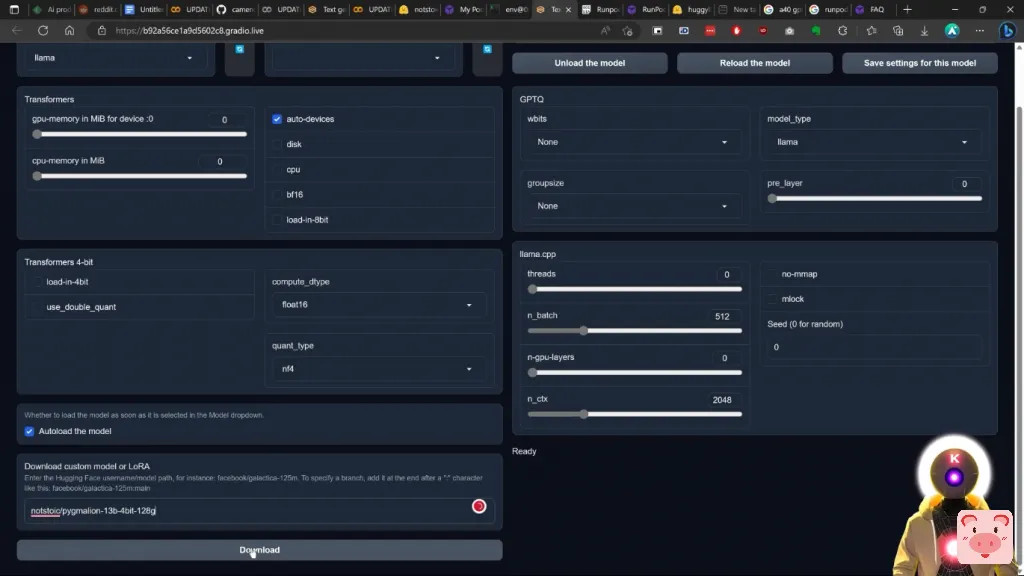Screen dimensions: 1024x576
Task: Switch to the reddit browser tab
Action: point(97,9)
